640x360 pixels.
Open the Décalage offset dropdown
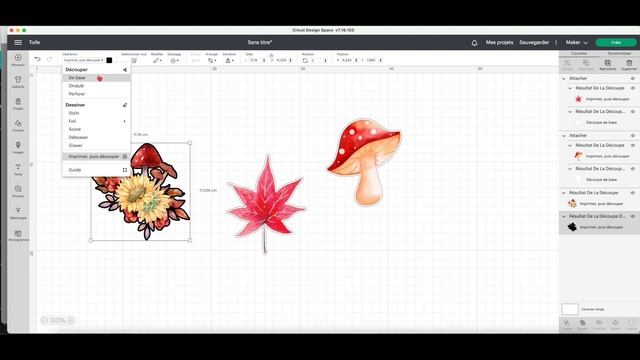tap(174, 60)
